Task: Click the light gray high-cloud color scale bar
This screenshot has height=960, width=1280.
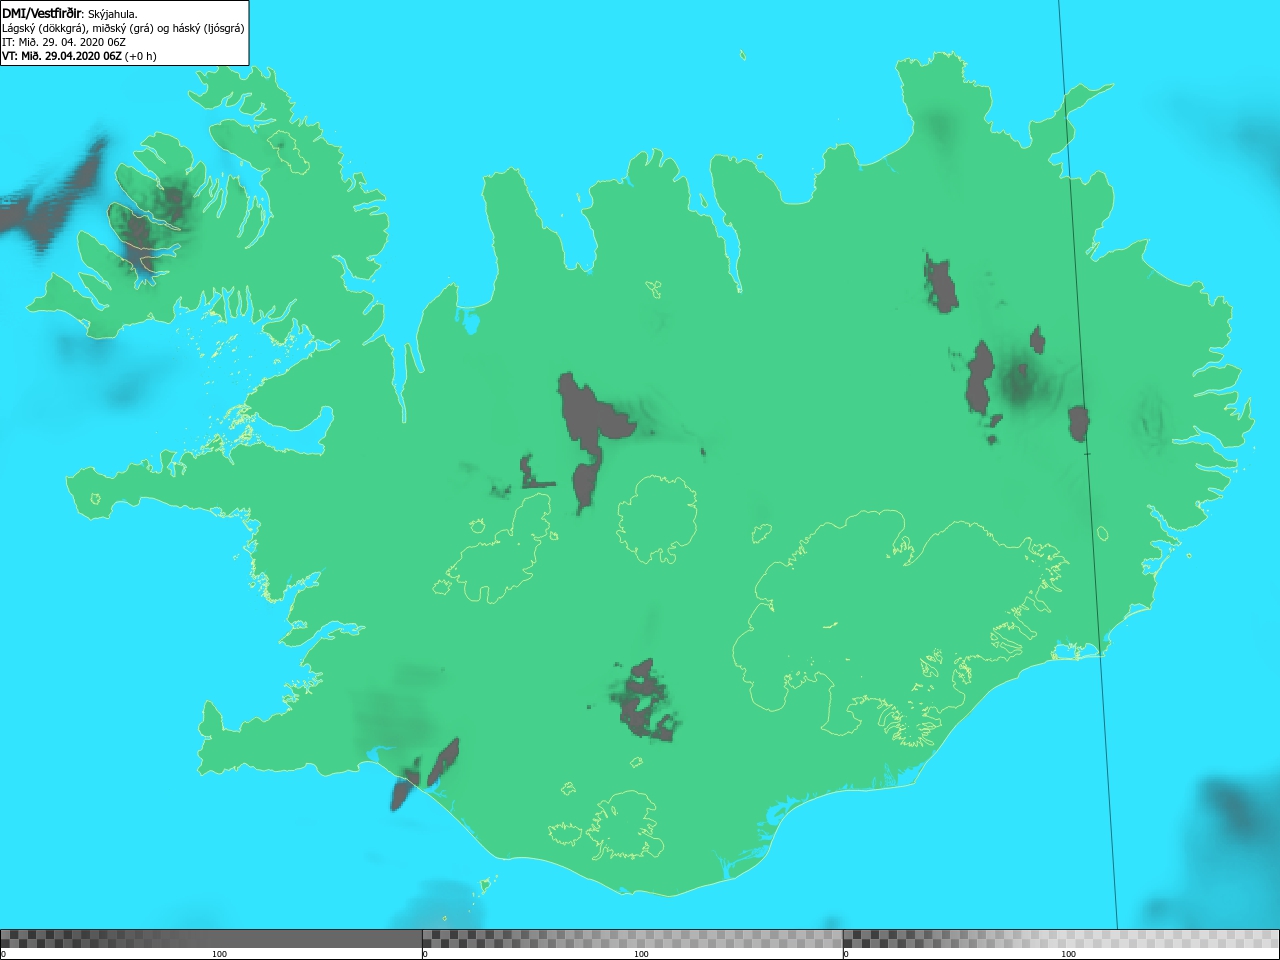Action: coord(1061,939)
